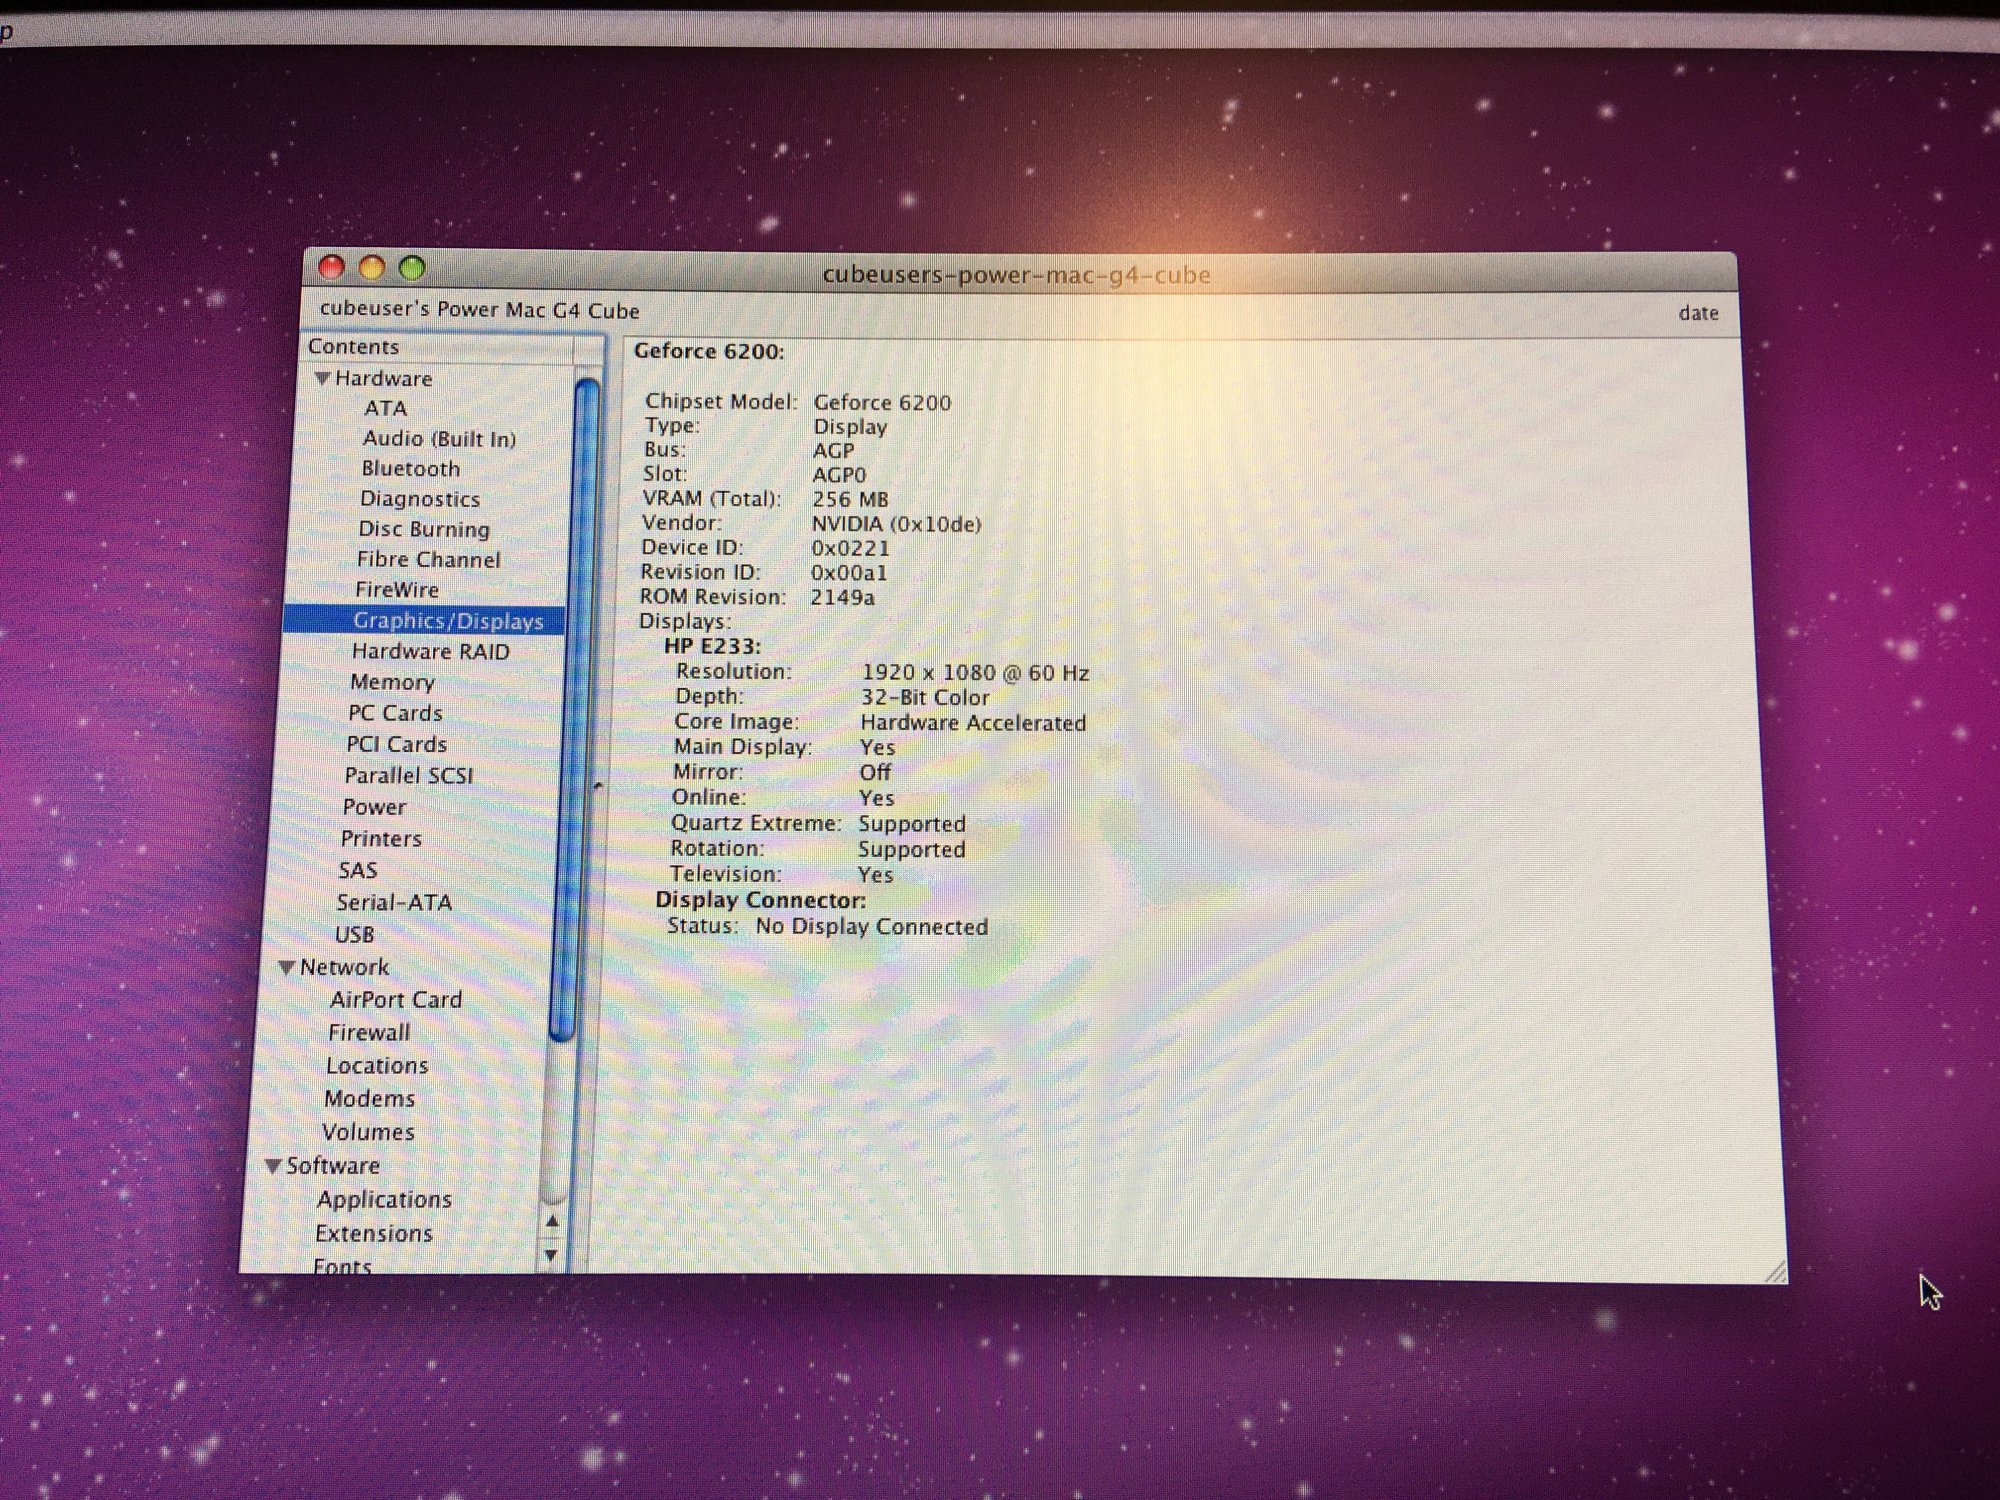Show FireWire information

click(x=397, y=589)
